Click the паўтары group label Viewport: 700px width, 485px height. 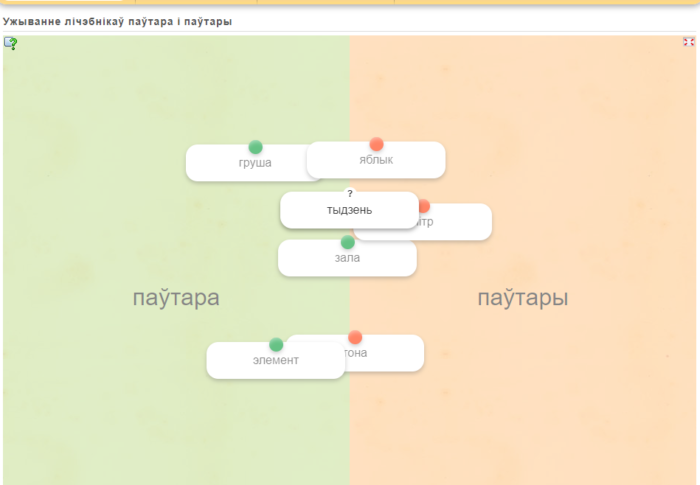tap(523, 298)
